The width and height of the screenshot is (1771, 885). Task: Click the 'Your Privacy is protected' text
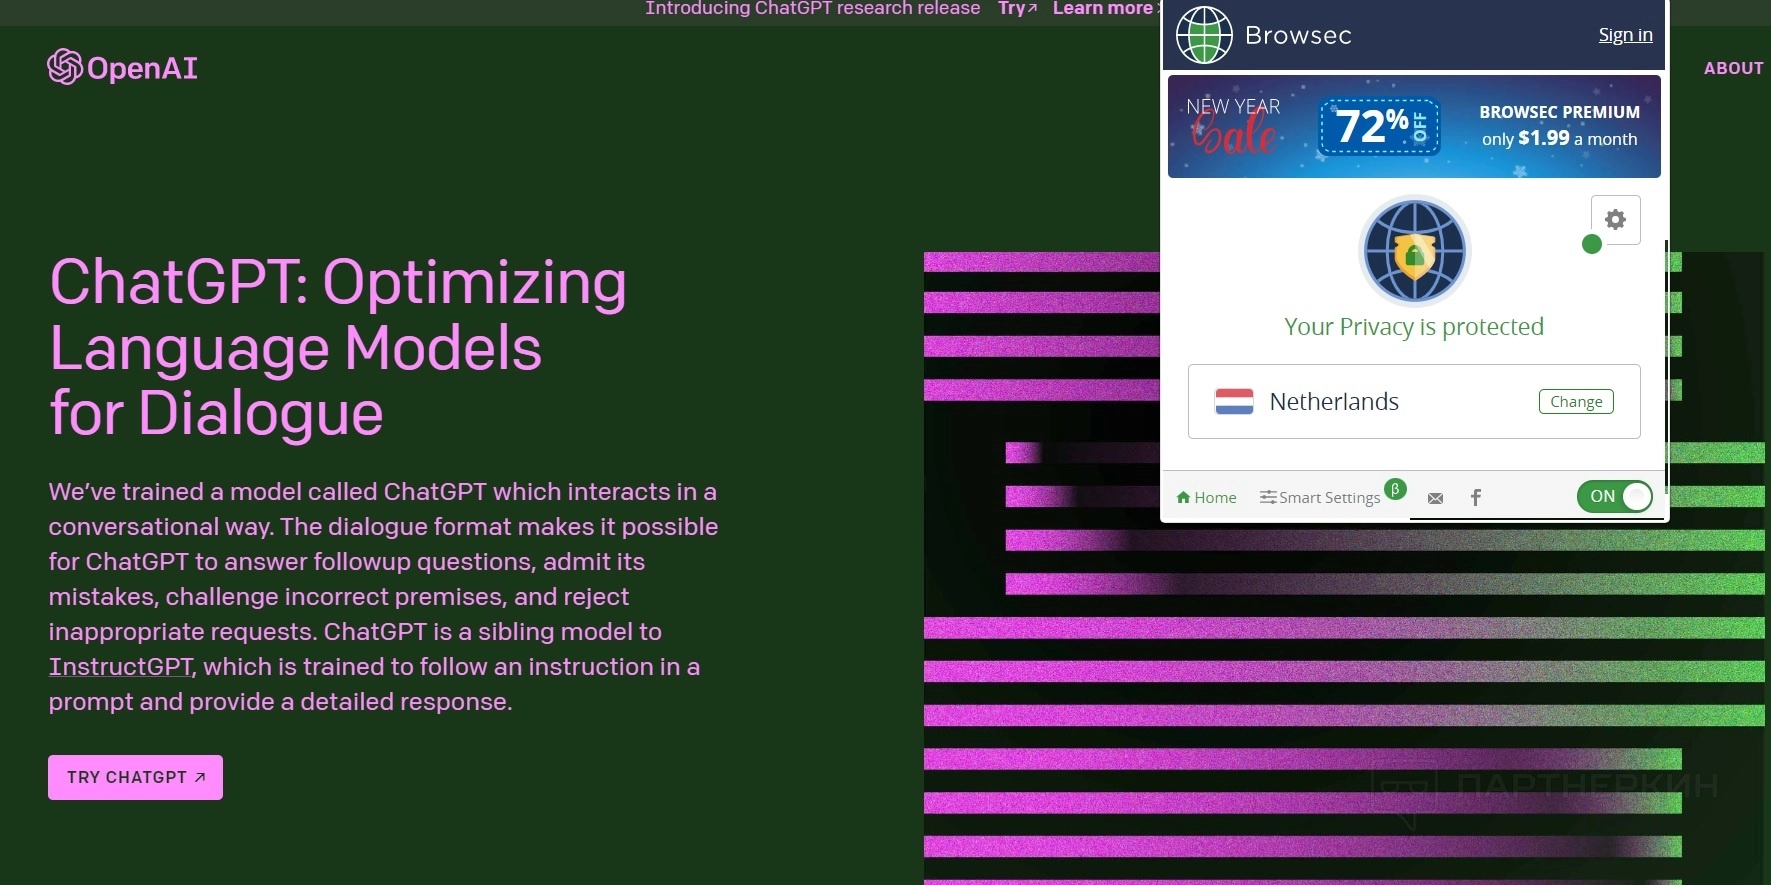(1414, 327)
